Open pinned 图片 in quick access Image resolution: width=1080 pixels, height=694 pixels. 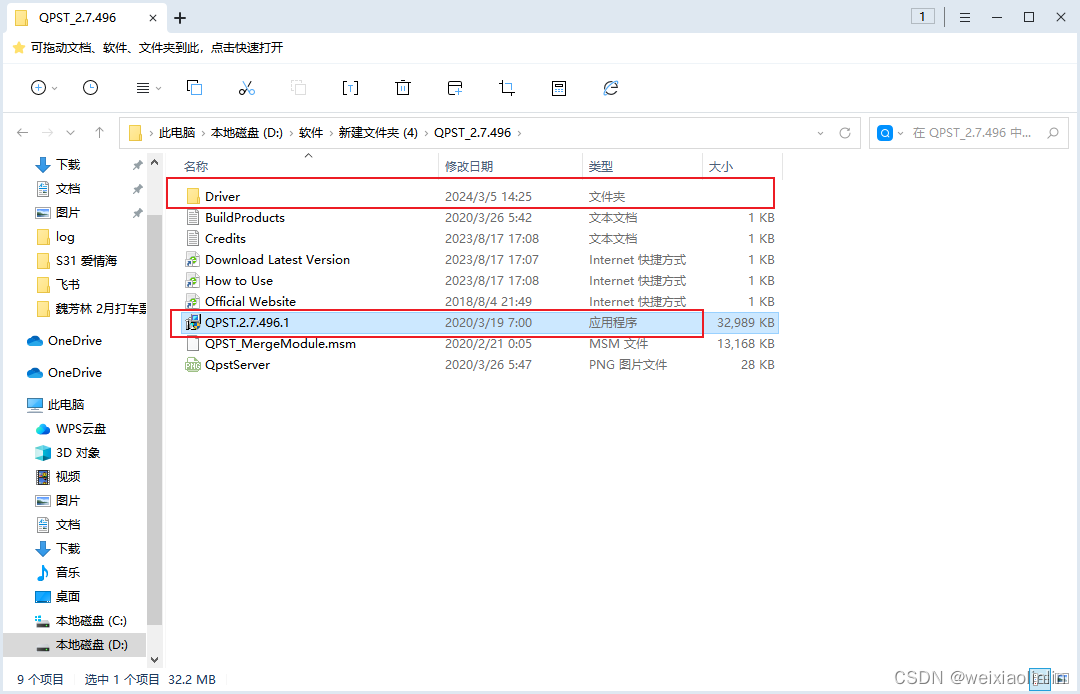click(x=68, y=213)
